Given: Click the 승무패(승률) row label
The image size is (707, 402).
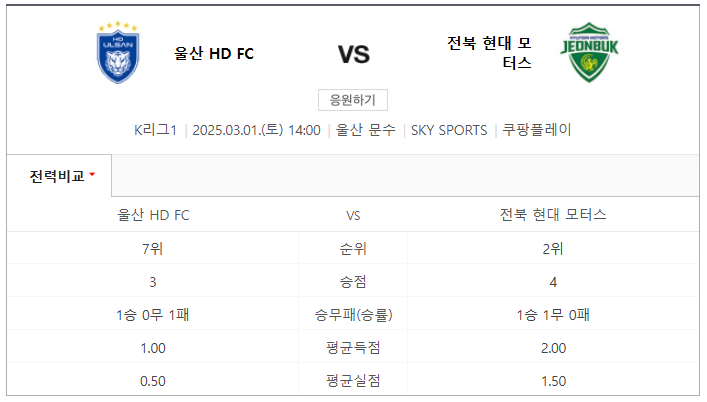Looking at the screenshot, I should [x=353, y=315].
